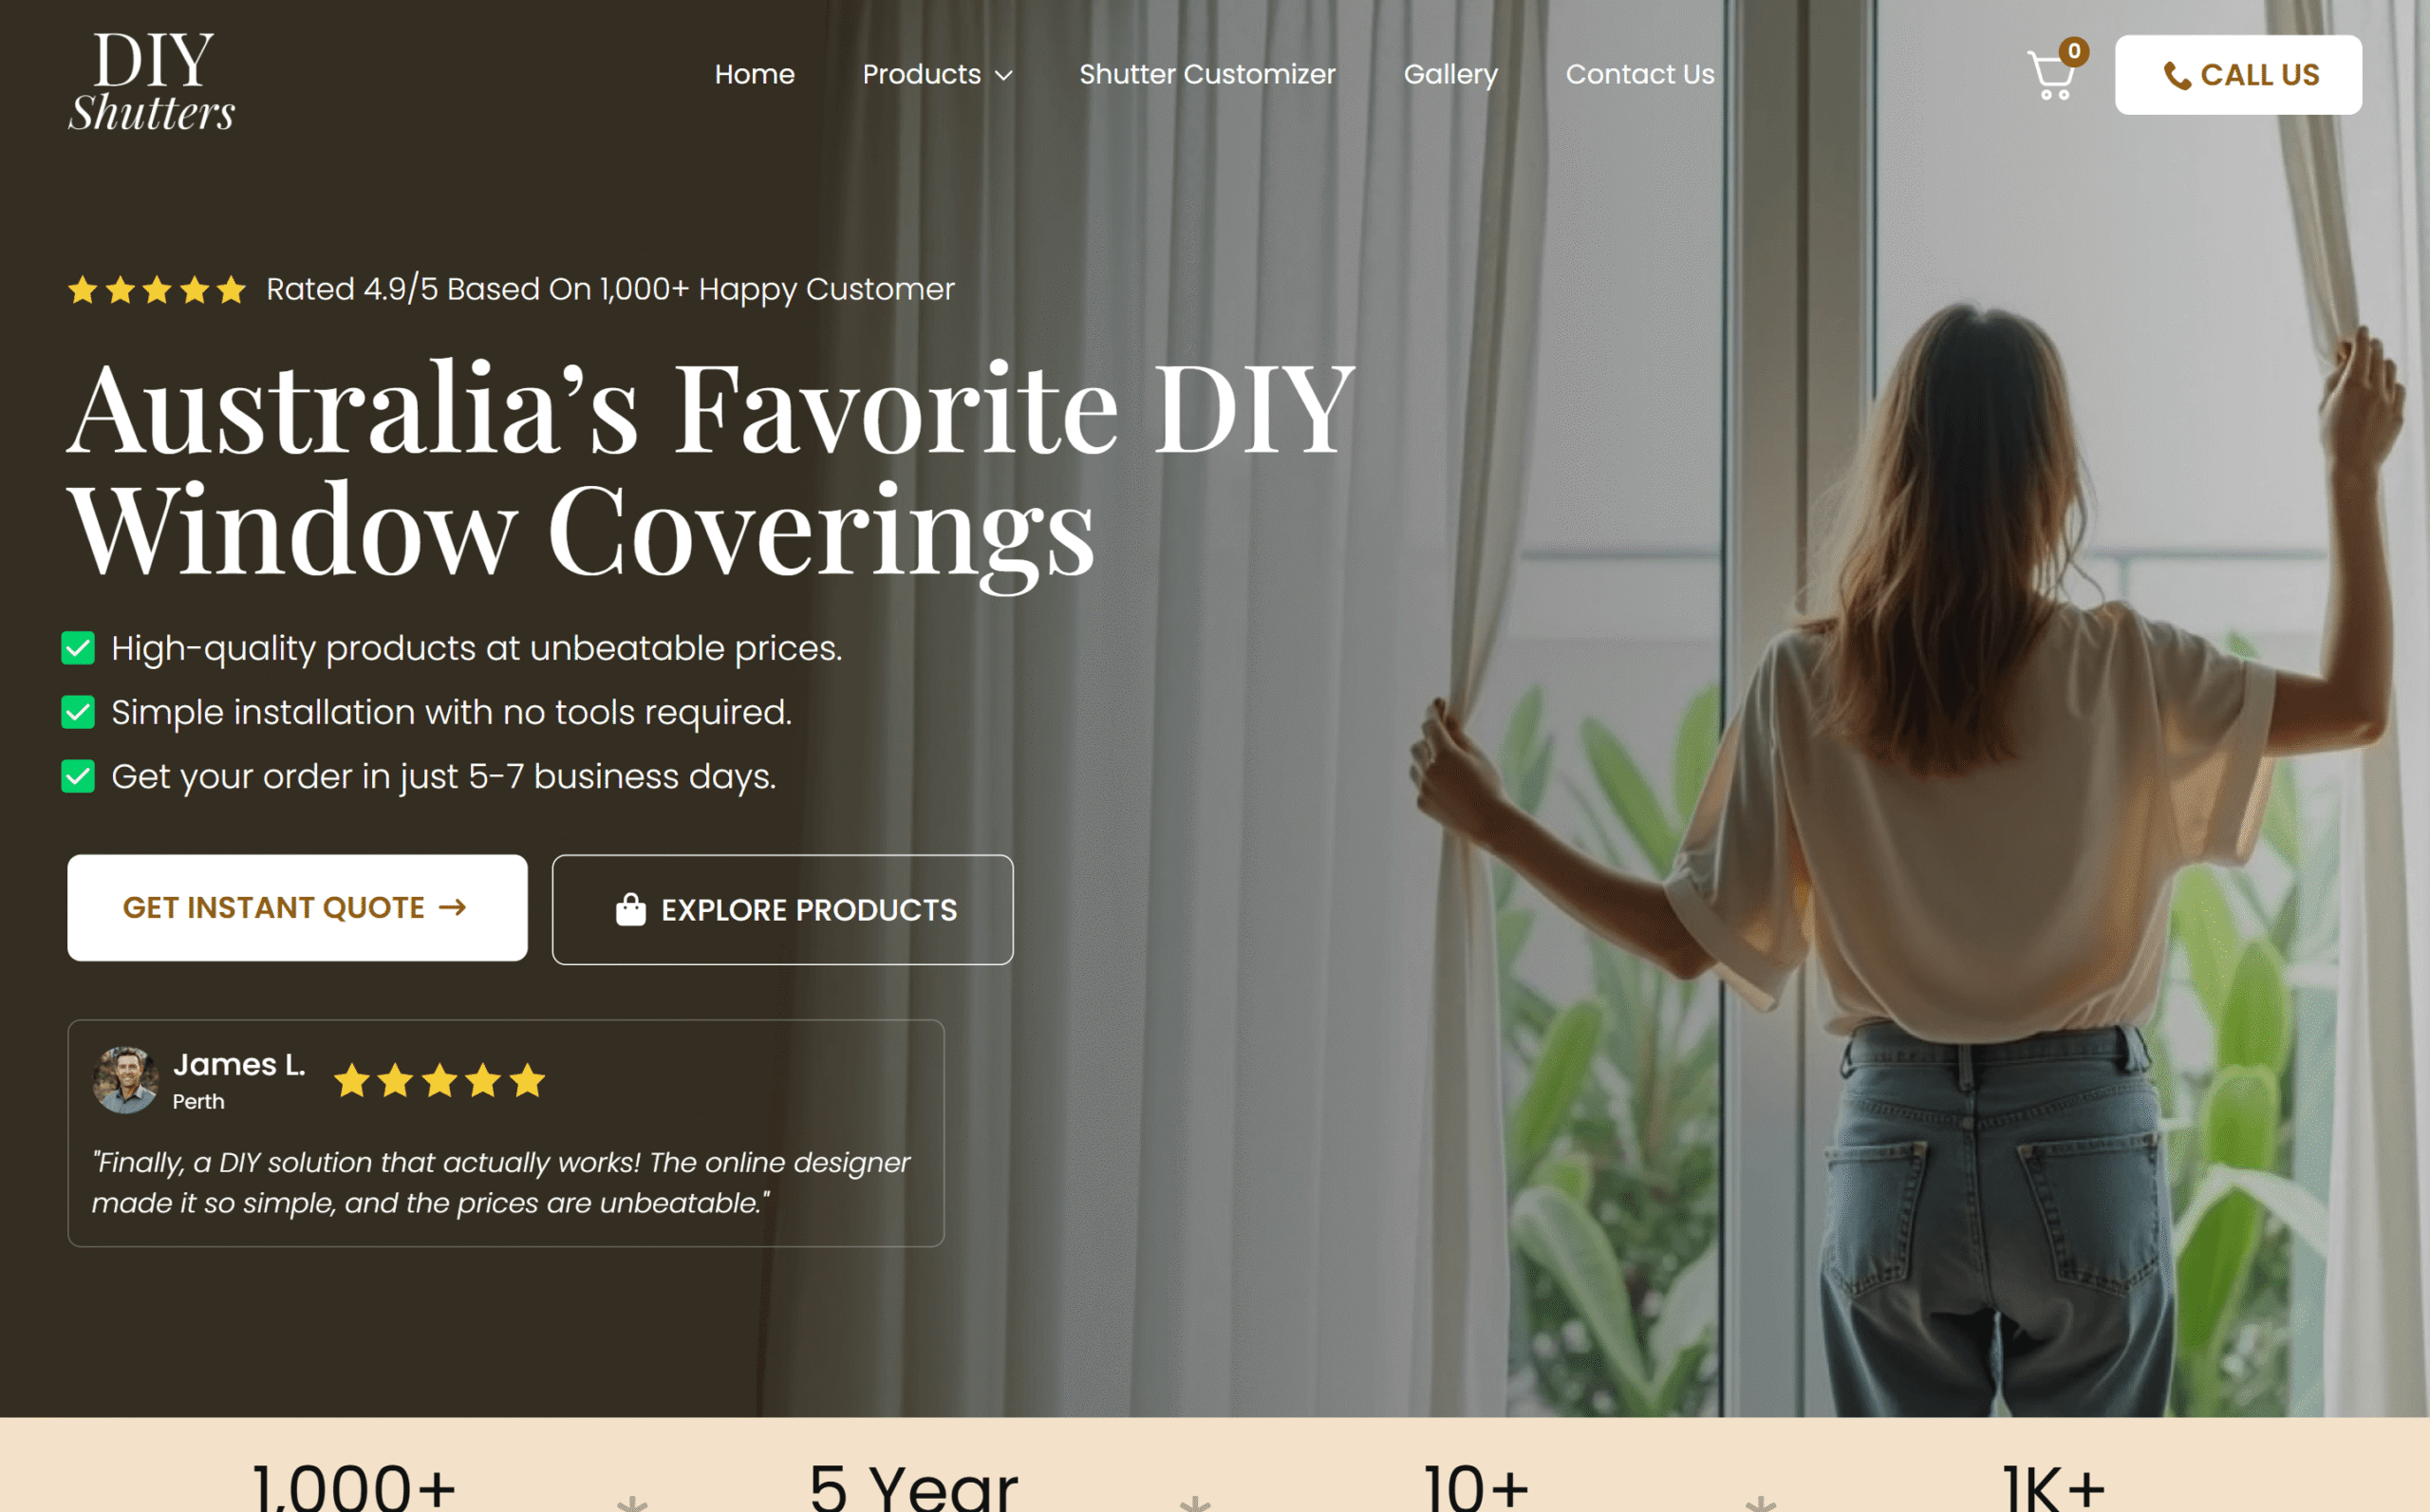Image resolution: width=2430 pixels, height=1512 pixels.
Task: Open the Contact Us page
Action: click(1640, 74)
